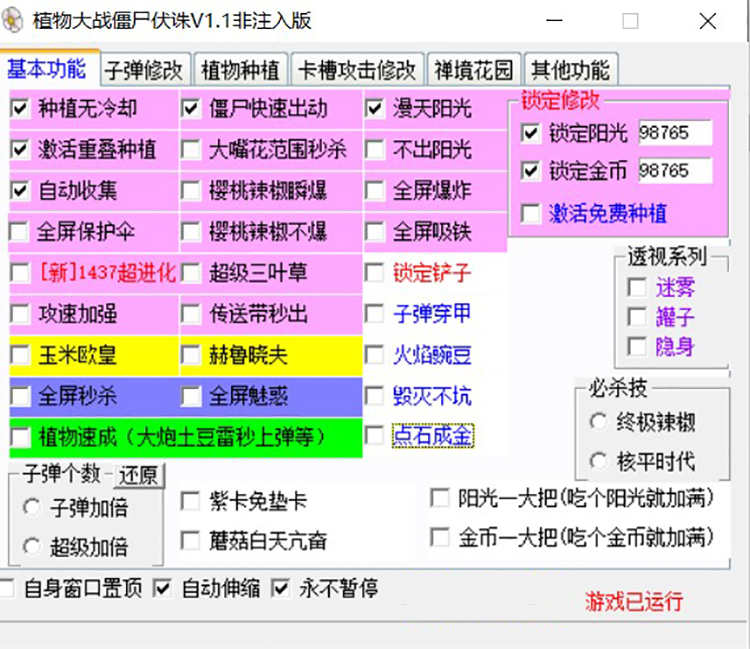750x649 pixels.
Task: Enable 不出阳光 checkbox
Action: [x=375, y=149]
